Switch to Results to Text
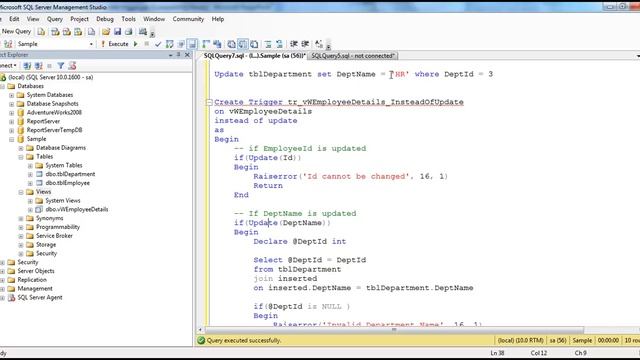This screenshot has width=640, height=360. (x=231, y=44)
